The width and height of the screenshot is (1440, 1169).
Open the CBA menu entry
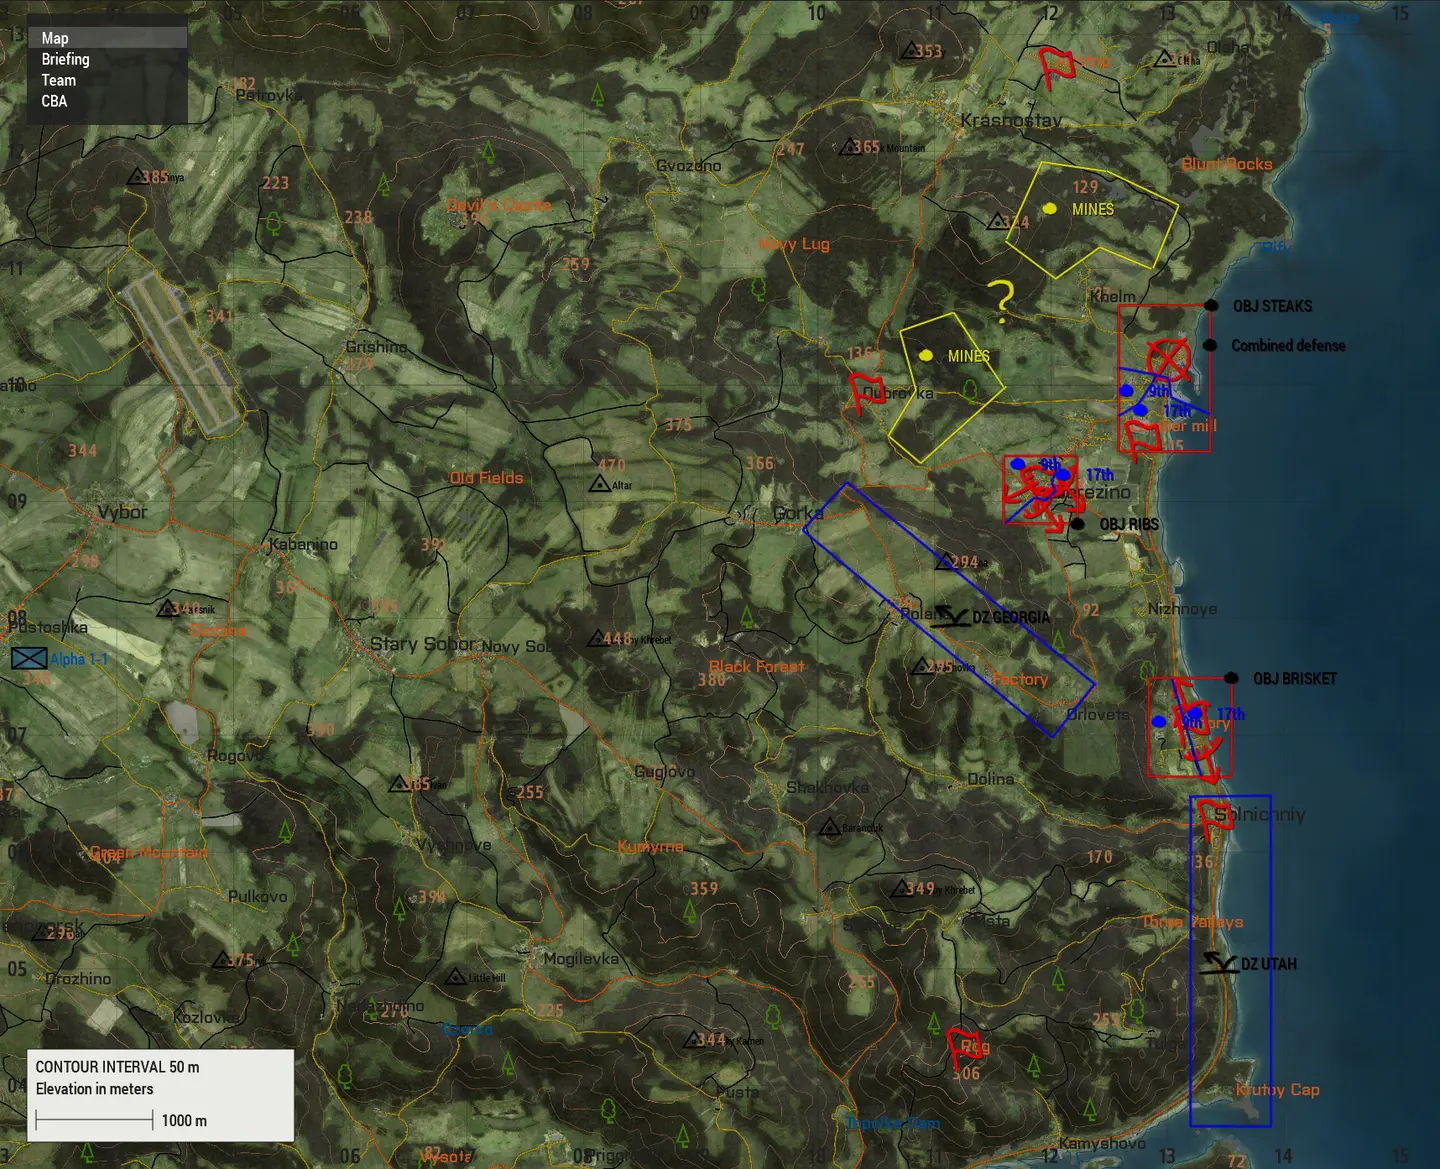pos(55,101)
